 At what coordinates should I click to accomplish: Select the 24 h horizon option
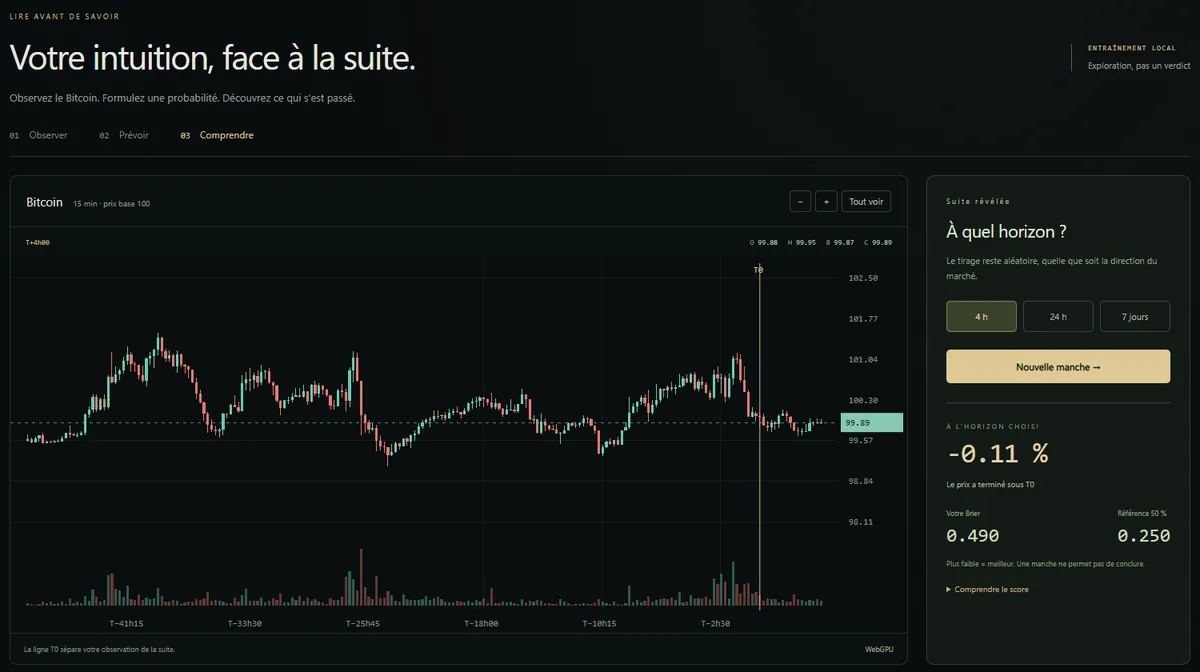pos(1058,316)
